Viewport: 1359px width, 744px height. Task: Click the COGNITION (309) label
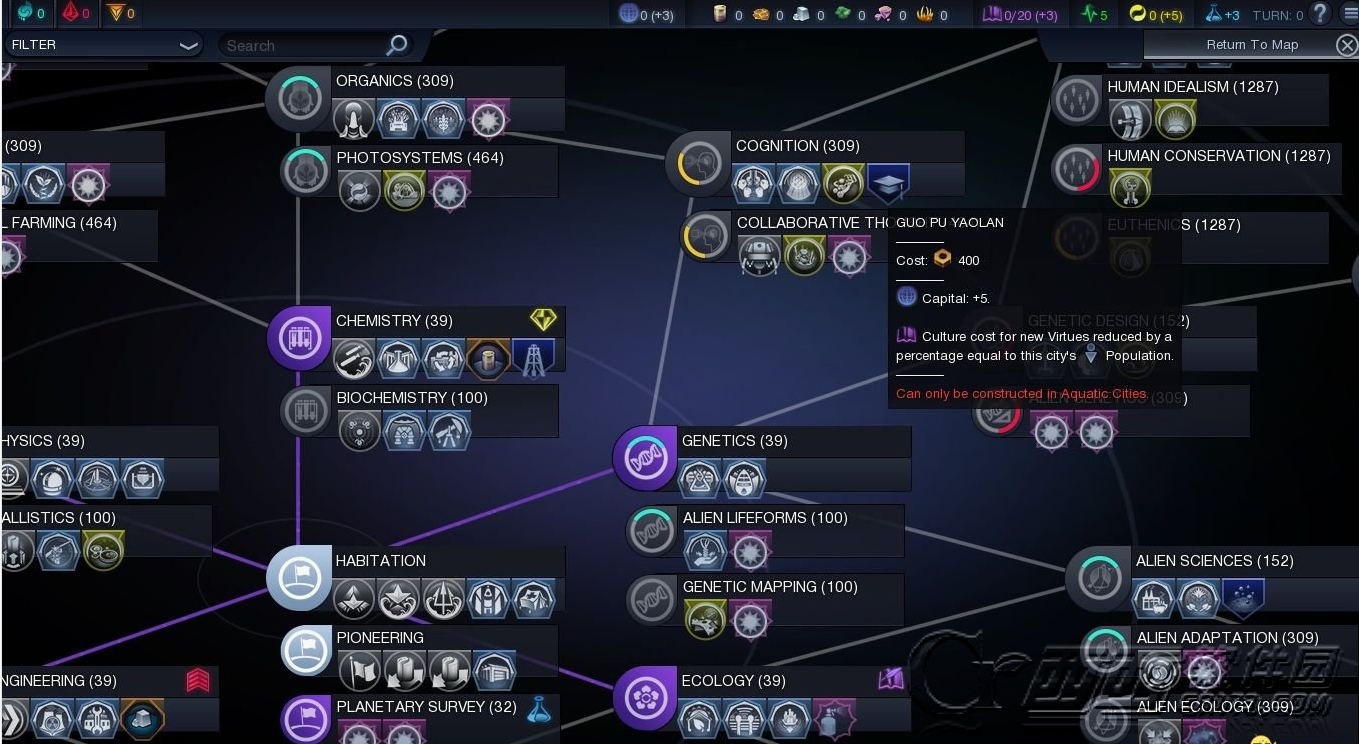coord(798,146)
